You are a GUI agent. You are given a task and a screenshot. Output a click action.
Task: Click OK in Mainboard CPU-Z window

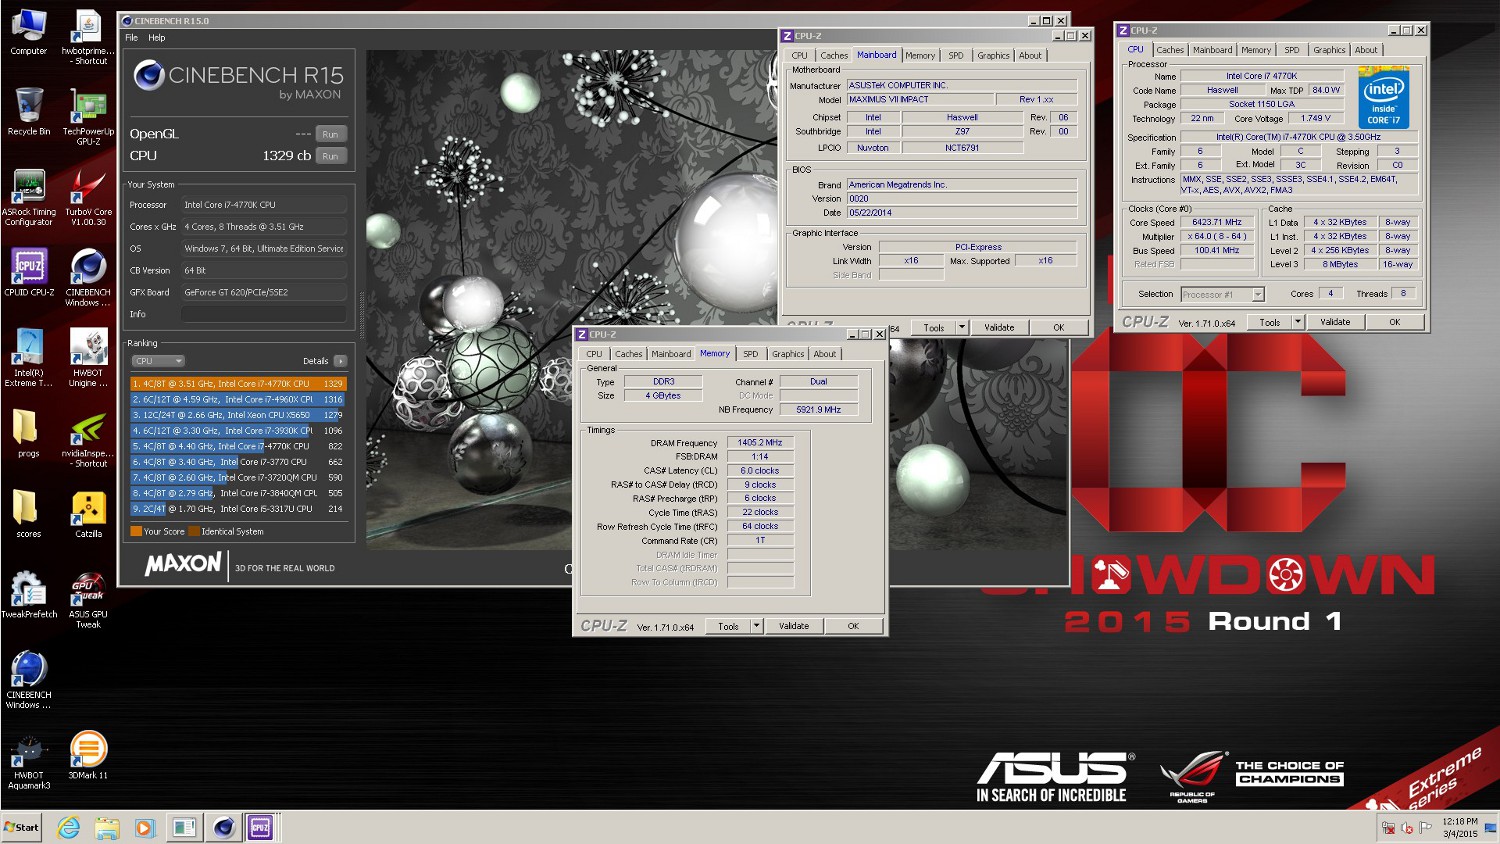pos(1059,327)
